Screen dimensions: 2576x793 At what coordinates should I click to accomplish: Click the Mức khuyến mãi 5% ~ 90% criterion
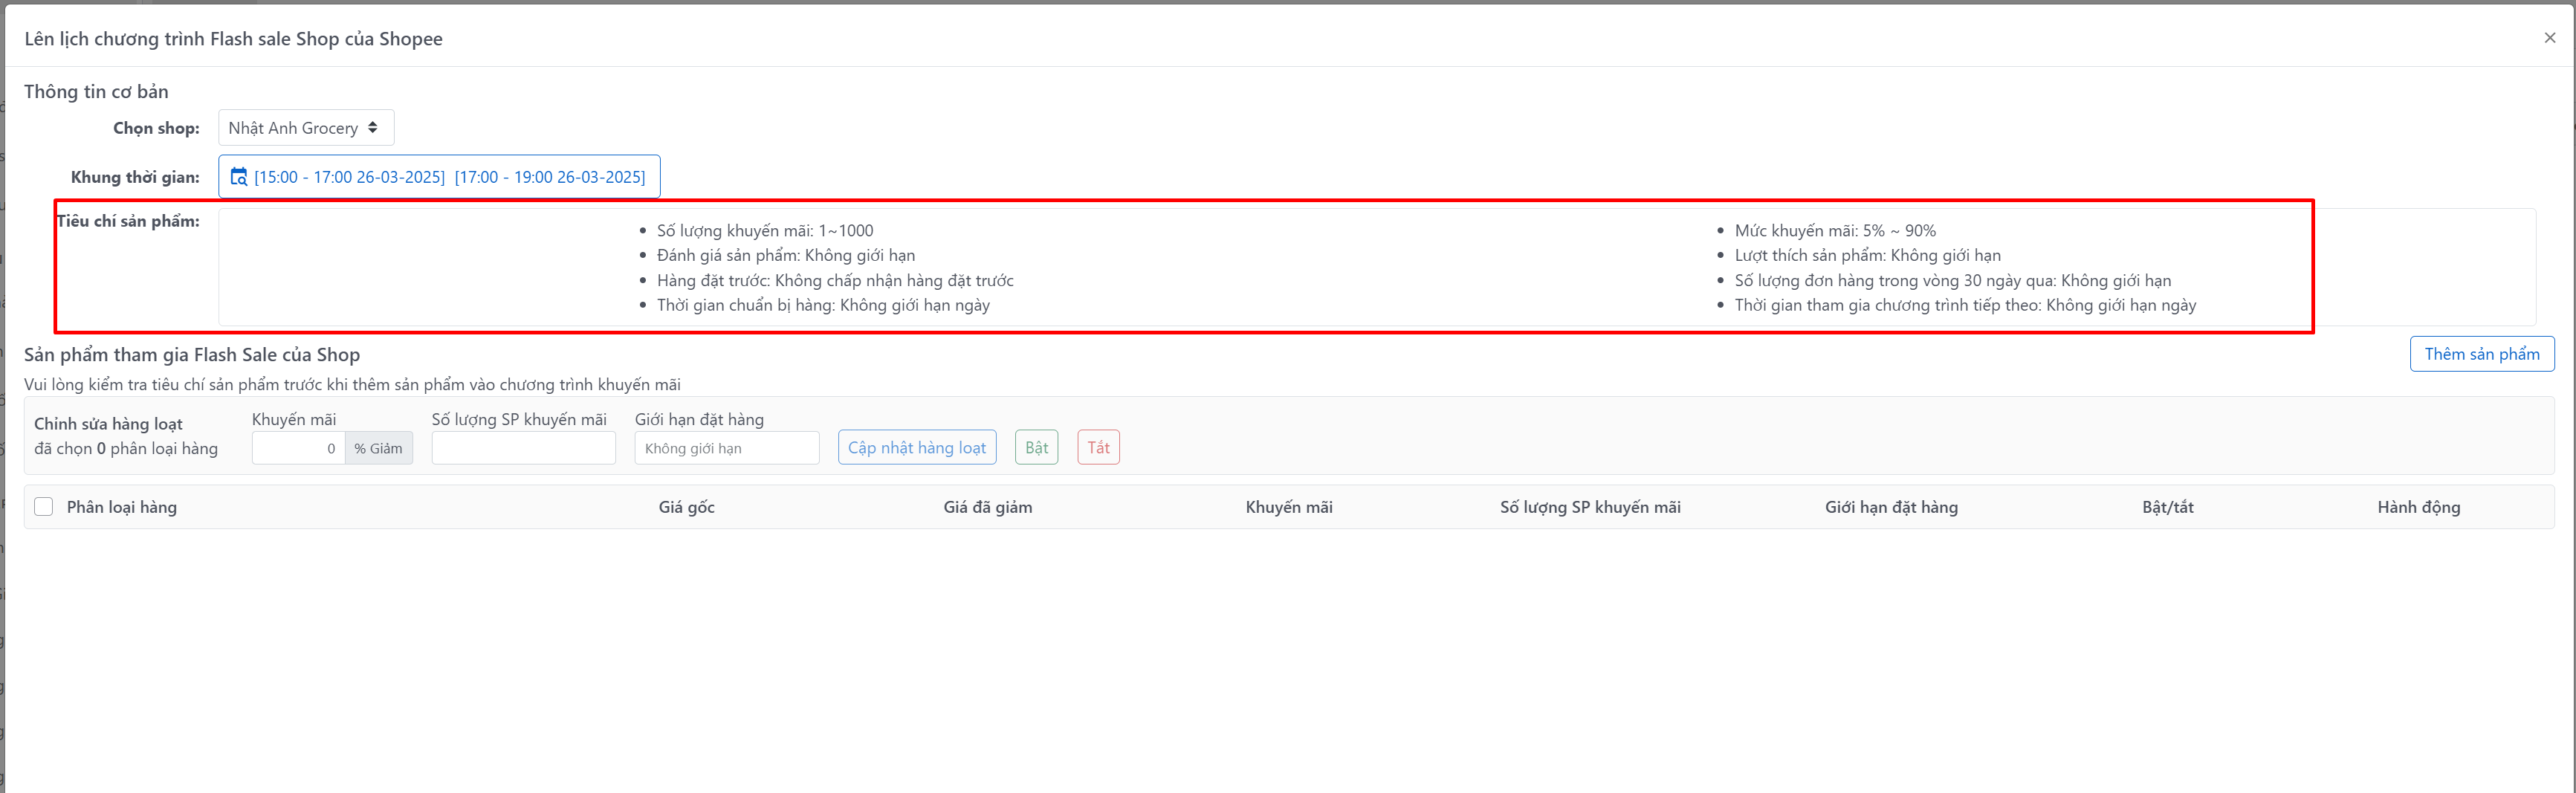(x=1834, y=231)
